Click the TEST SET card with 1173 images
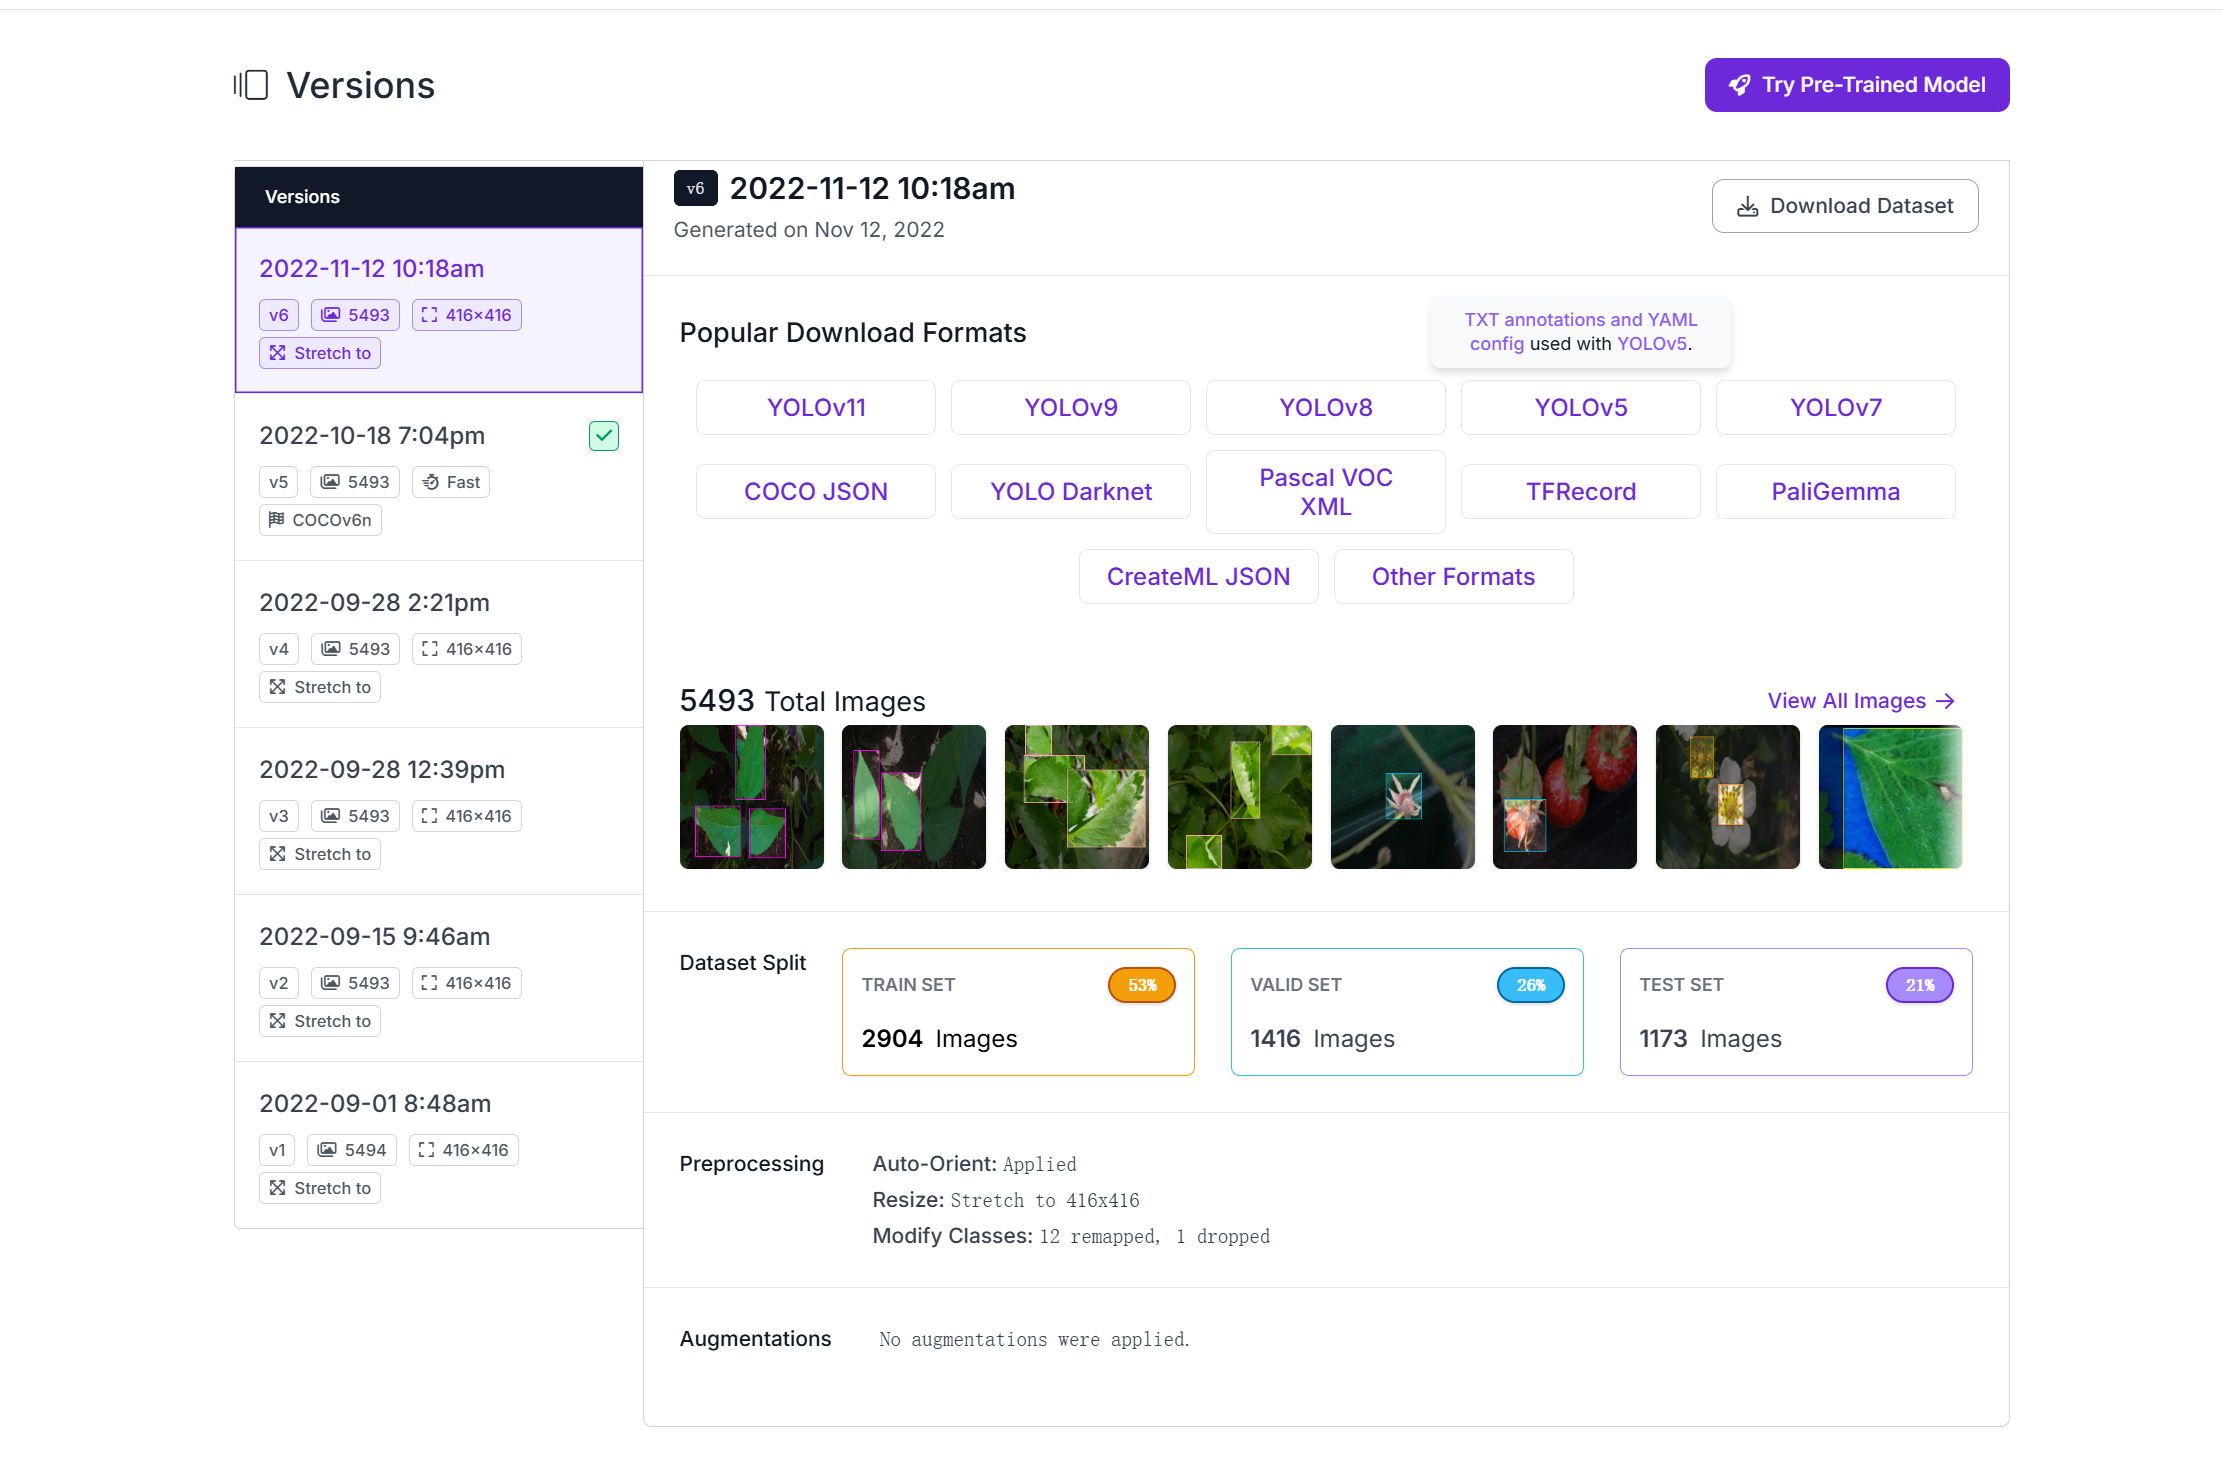Screen dimensions: 2223x1470 tap(1796, 1012)
